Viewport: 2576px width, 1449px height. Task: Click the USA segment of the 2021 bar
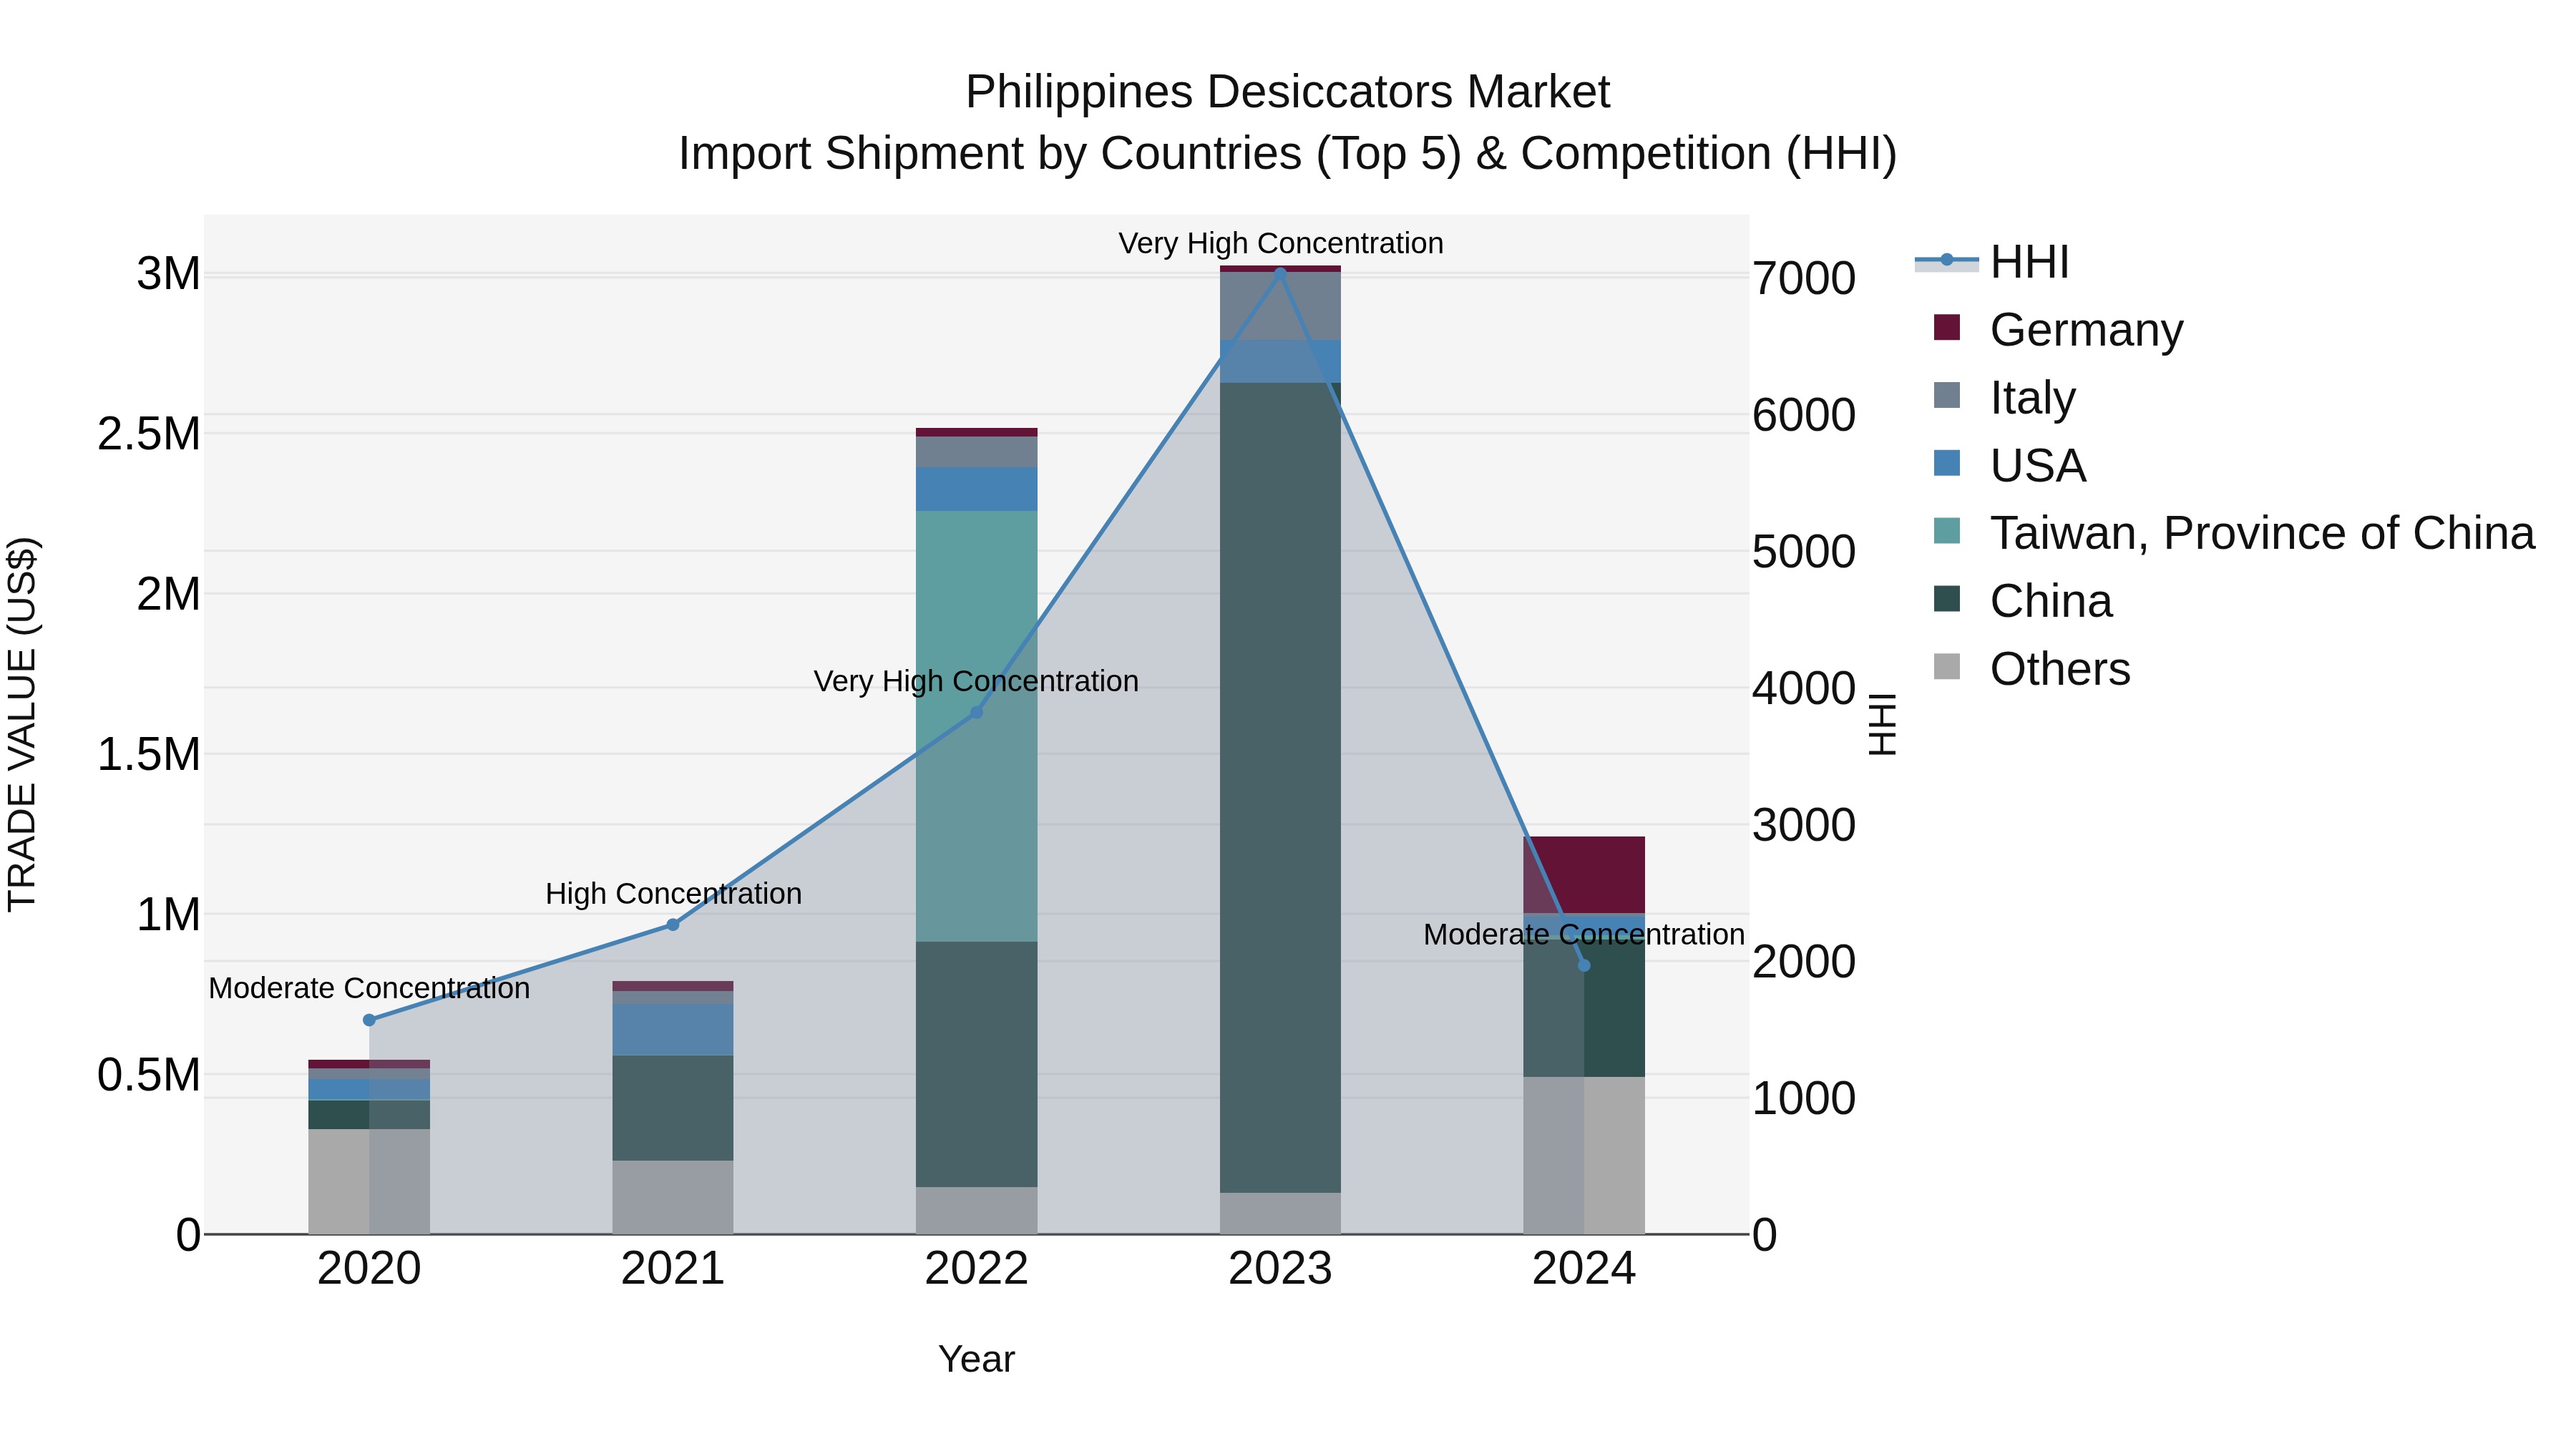tap(673, 1030)
